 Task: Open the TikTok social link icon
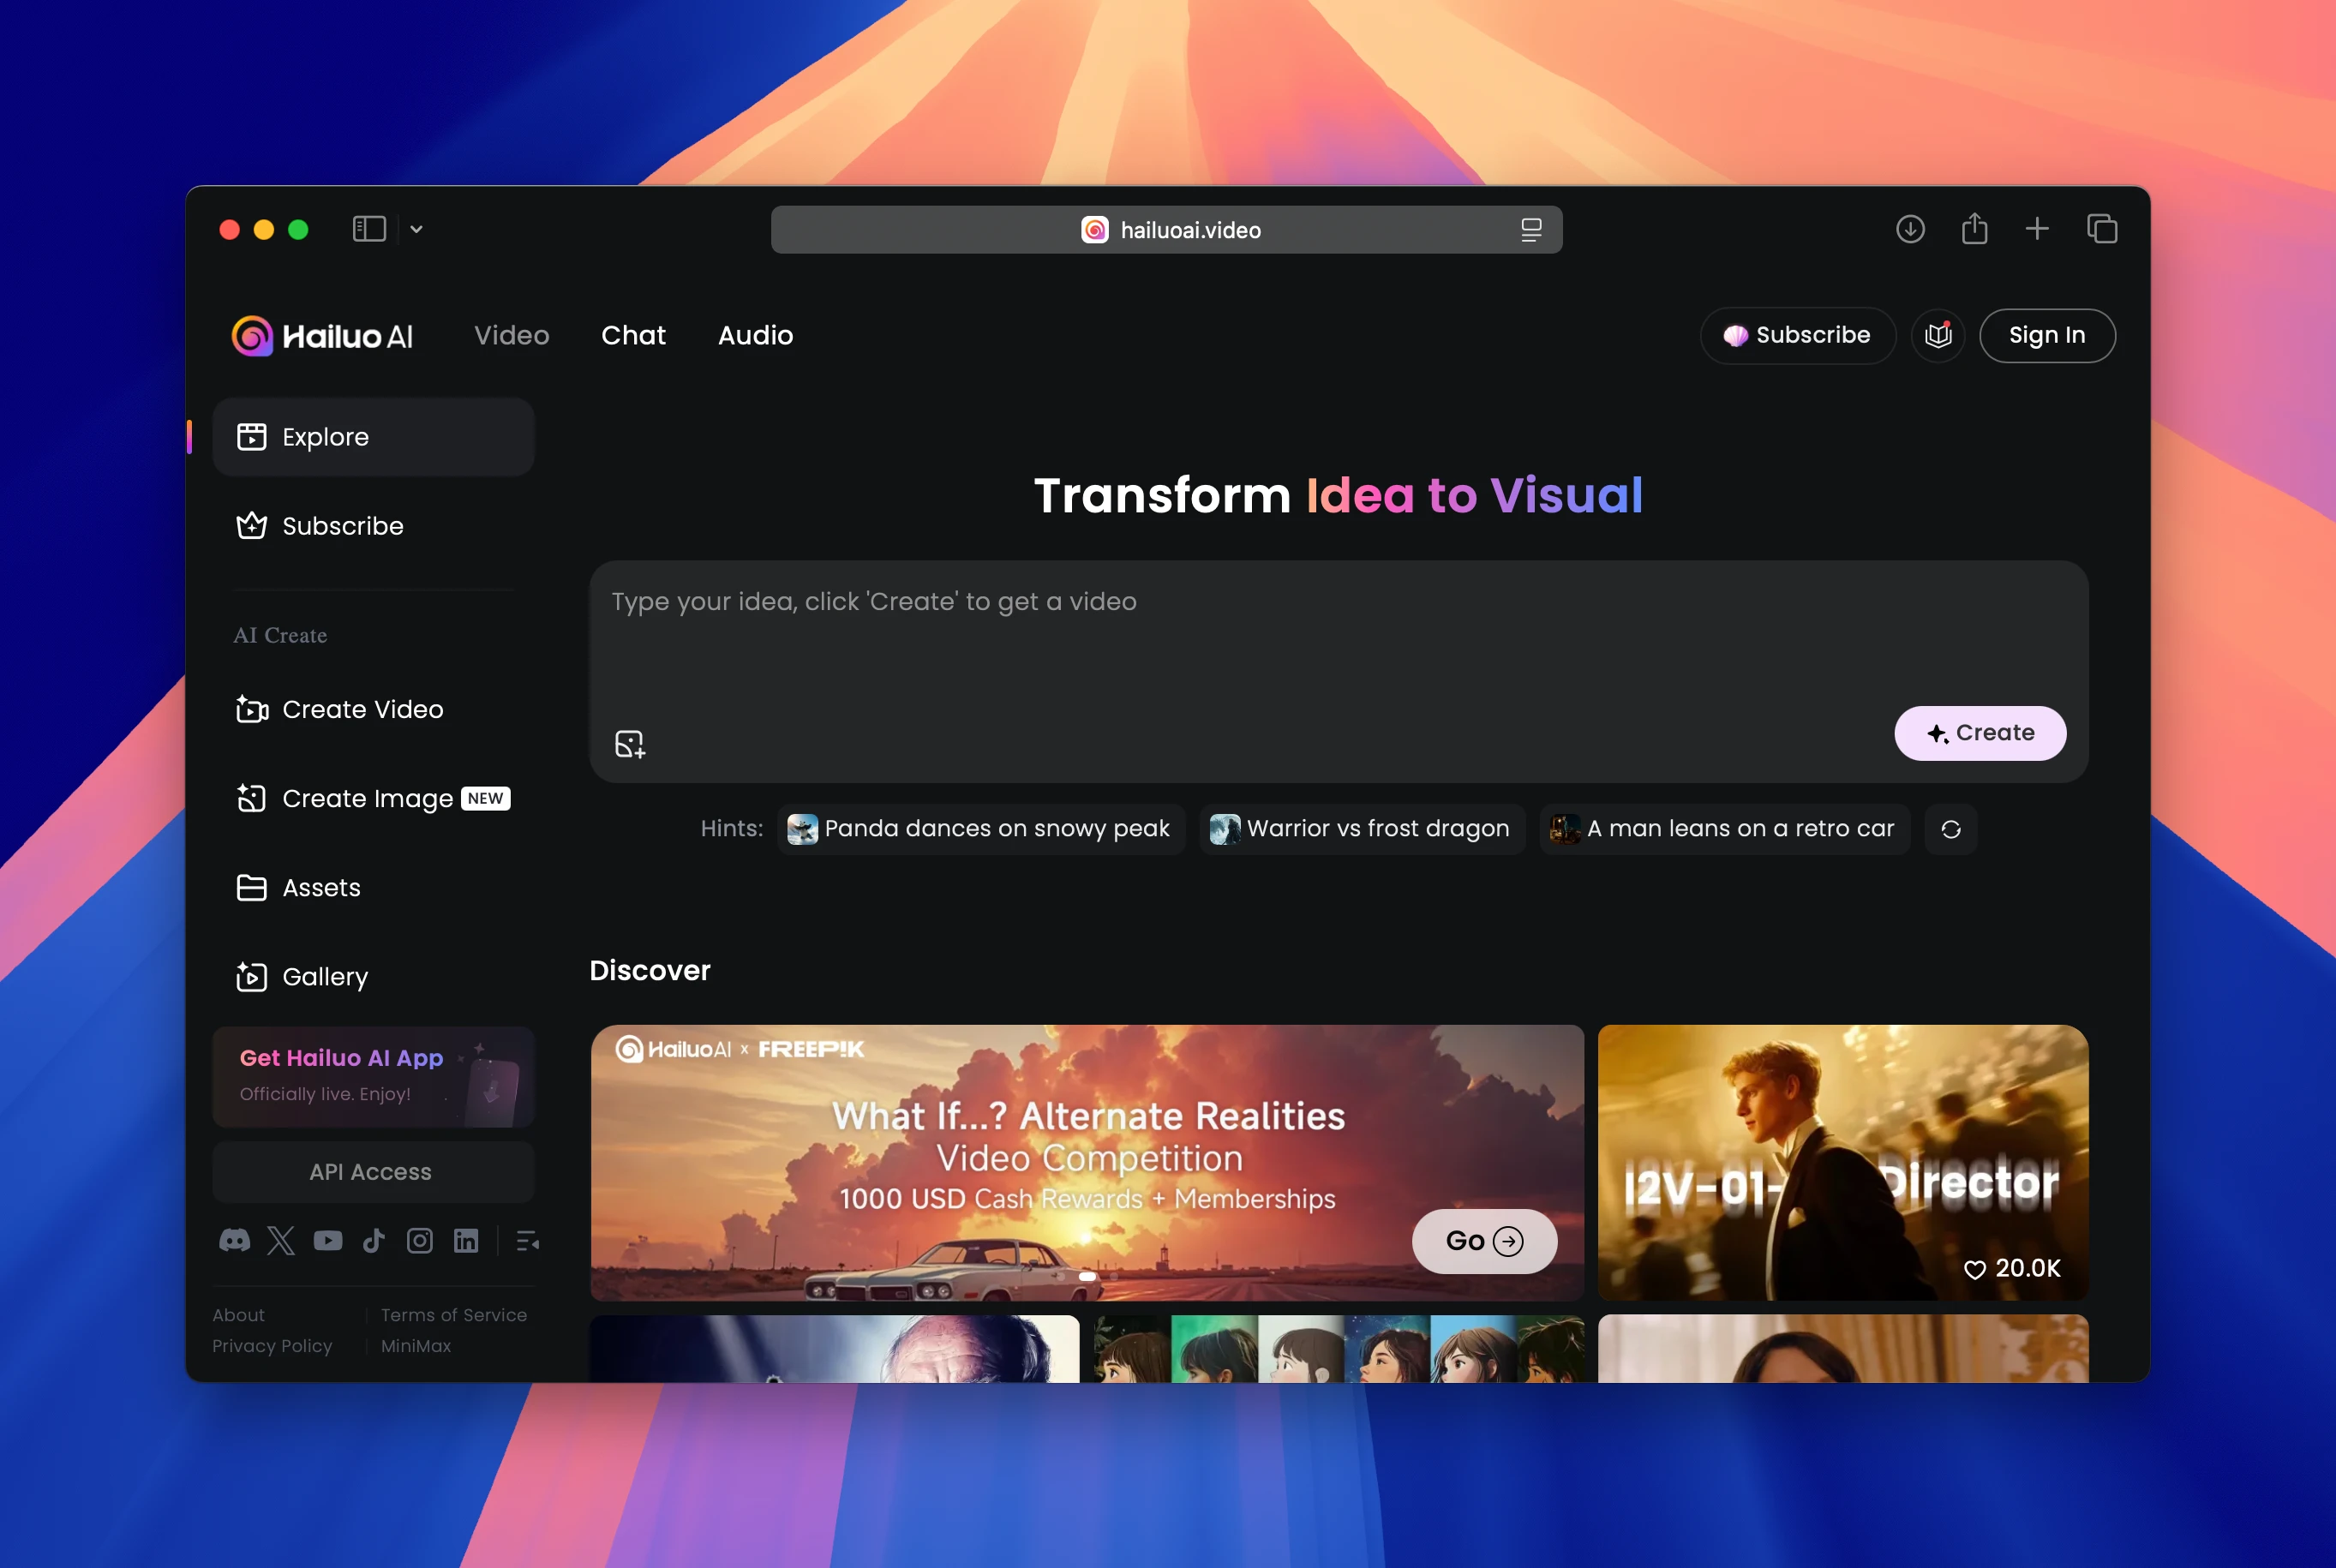click(x=374, y=1241)
